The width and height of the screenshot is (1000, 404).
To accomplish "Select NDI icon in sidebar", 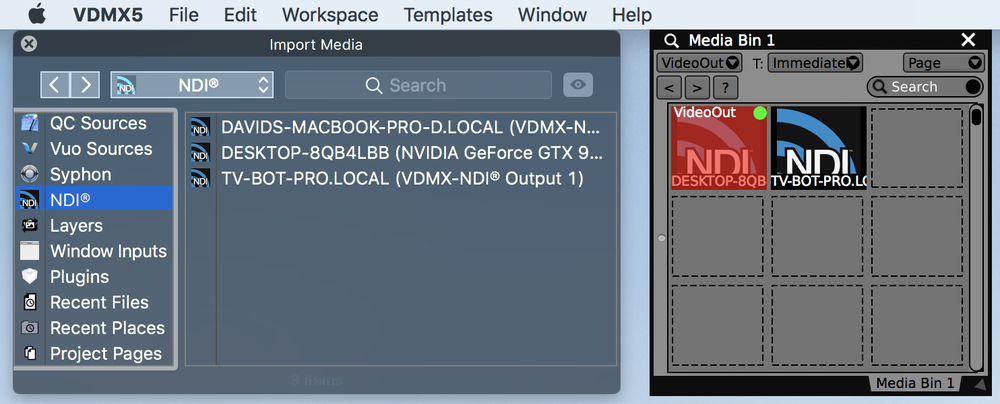I will [29, 199].
